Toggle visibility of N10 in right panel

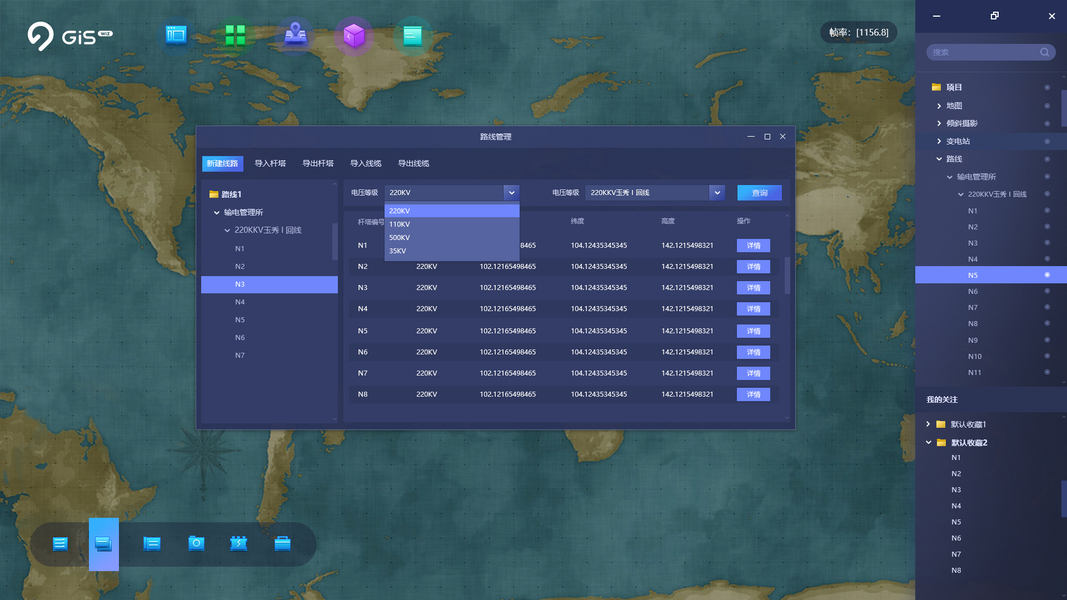click(1047, 356)
